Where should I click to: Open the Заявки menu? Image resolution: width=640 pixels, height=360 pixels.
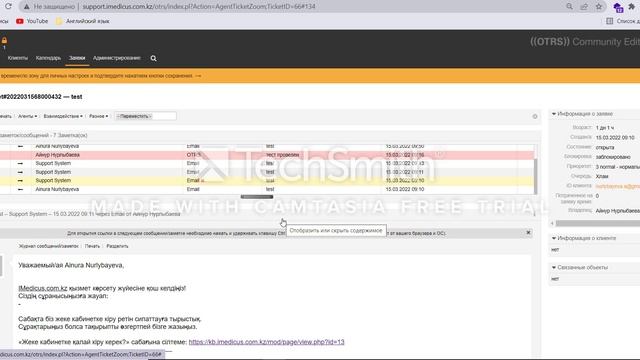(x=77, y=58)
